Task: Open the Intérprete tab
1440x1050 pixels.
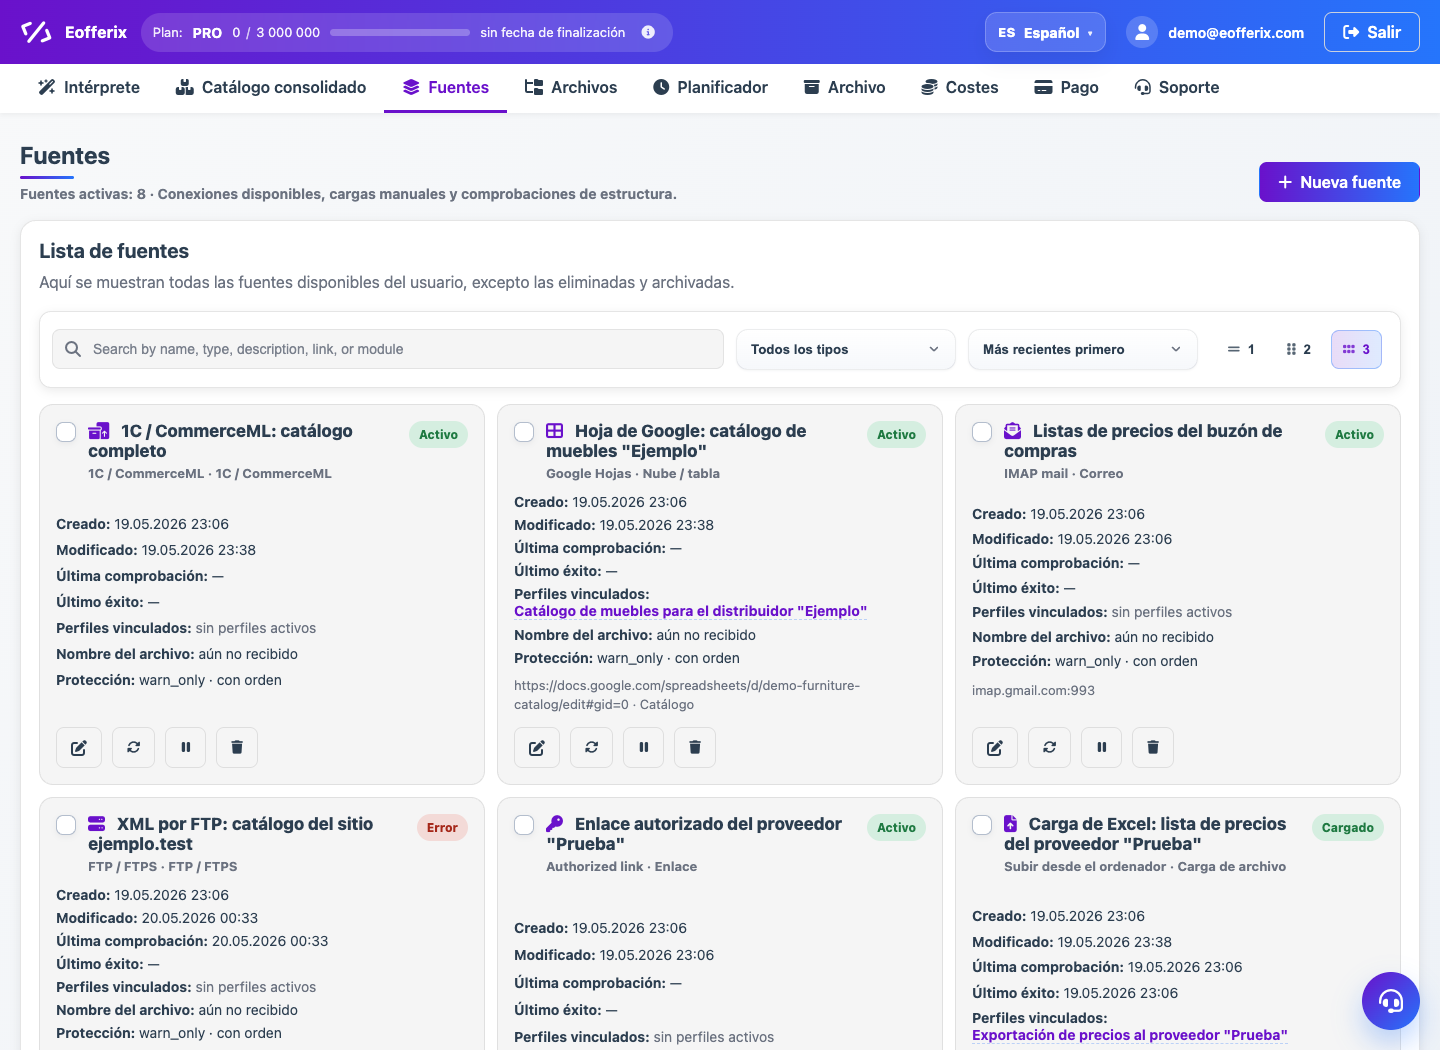Action: click(x=89, y=87)
